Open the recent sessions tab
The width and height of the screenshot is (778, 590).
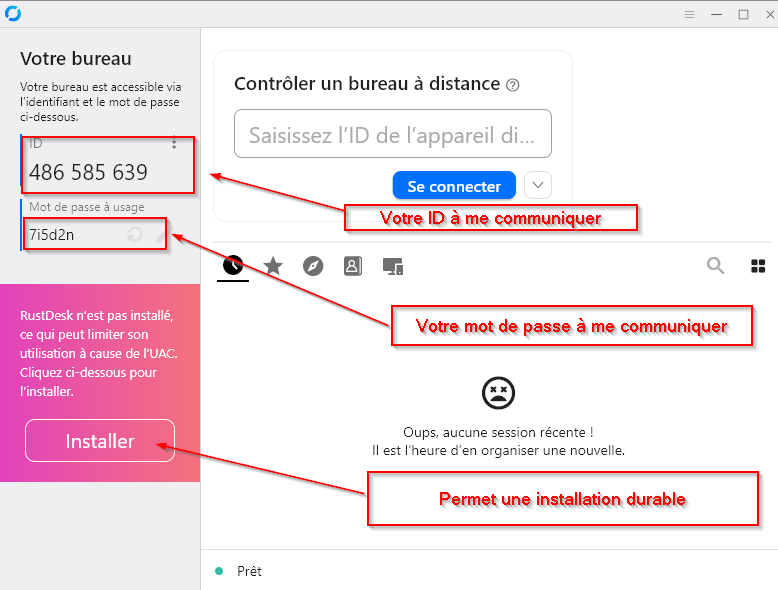tap(233, 265)
